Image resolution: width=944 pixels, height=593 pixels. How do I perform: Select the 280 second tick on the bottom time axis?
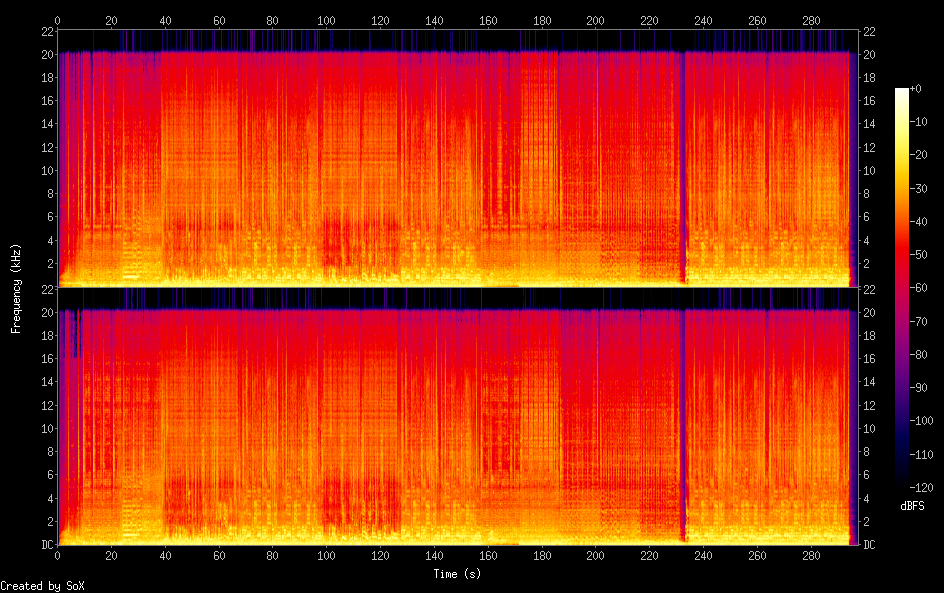click(x=811, y=554)
